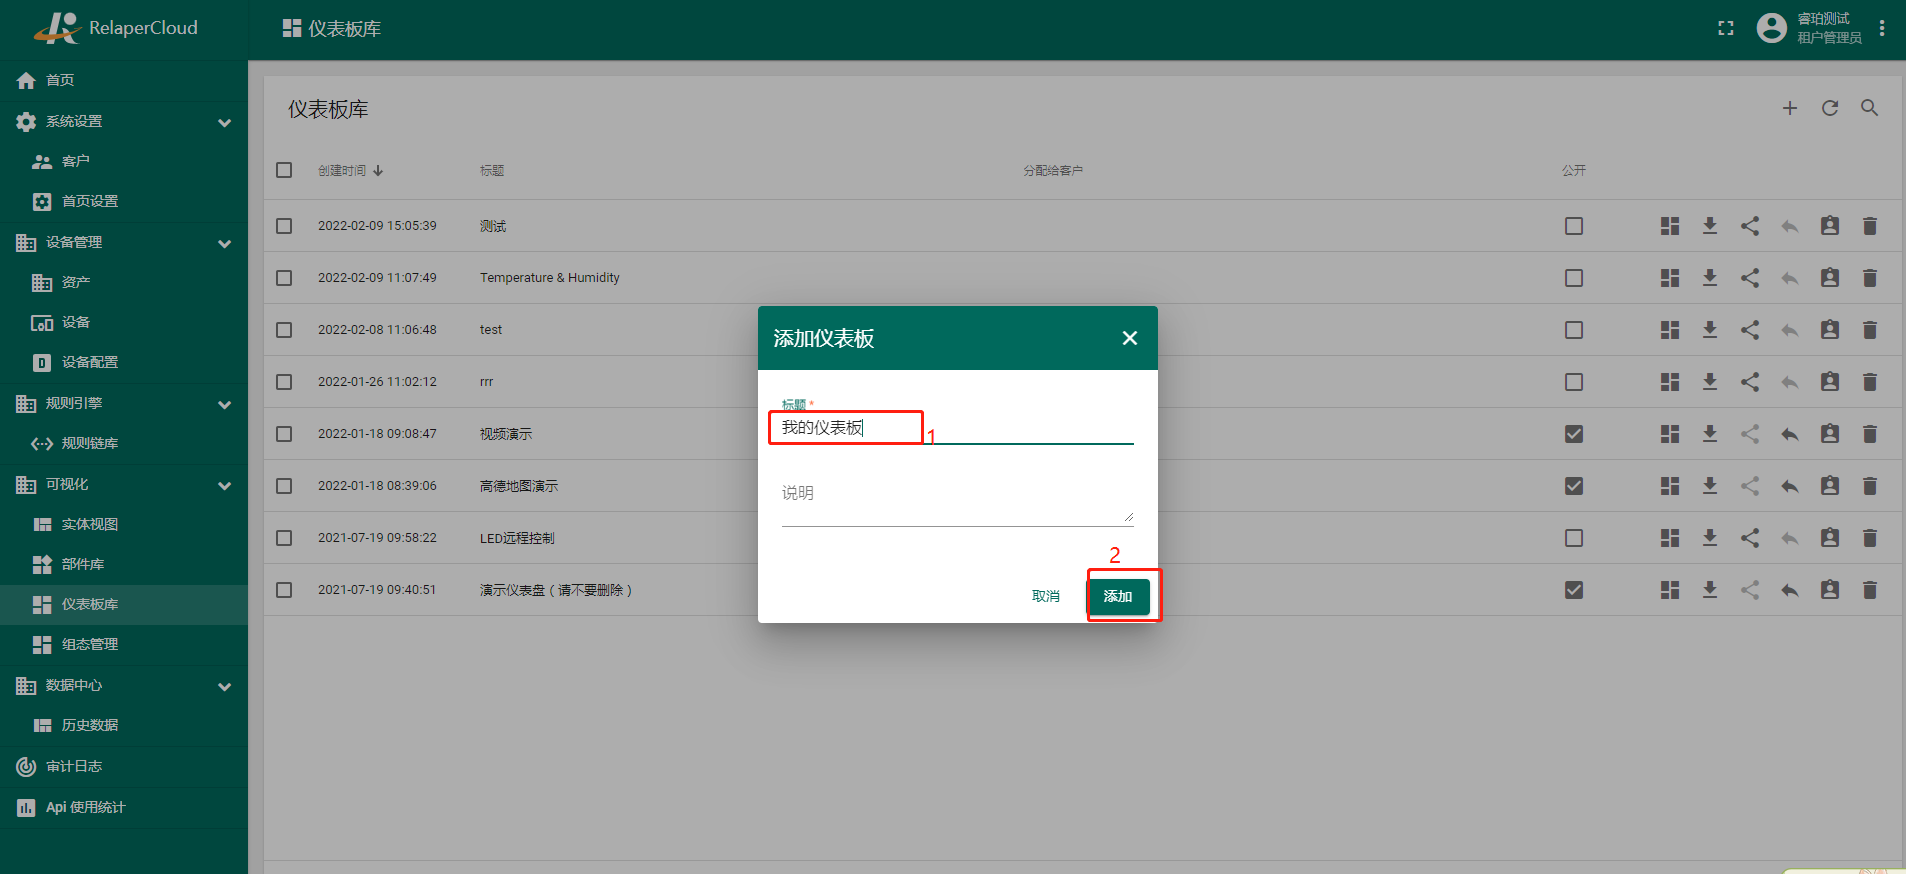This screenshot has width=1906, height=874.
Task: Open 设备配置 in sidebar
Action: click(124, 363)
